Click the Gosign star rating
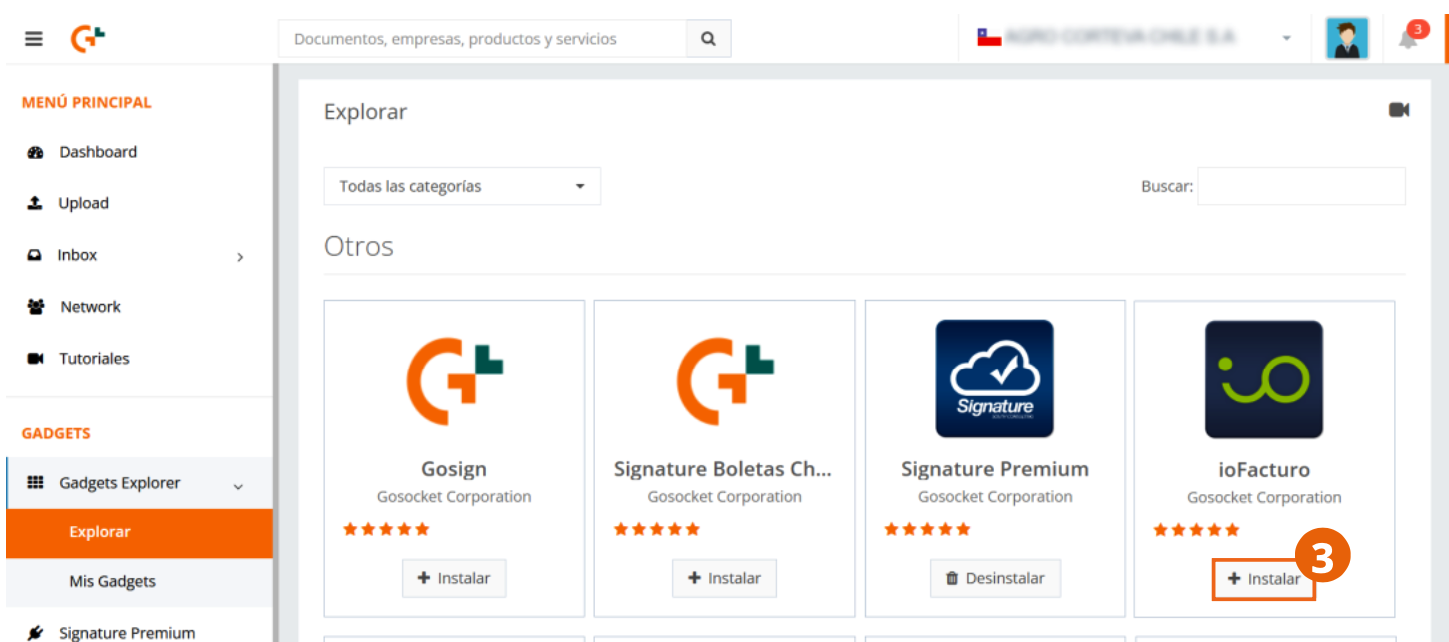1449x642 pixels. coord(386,529)
